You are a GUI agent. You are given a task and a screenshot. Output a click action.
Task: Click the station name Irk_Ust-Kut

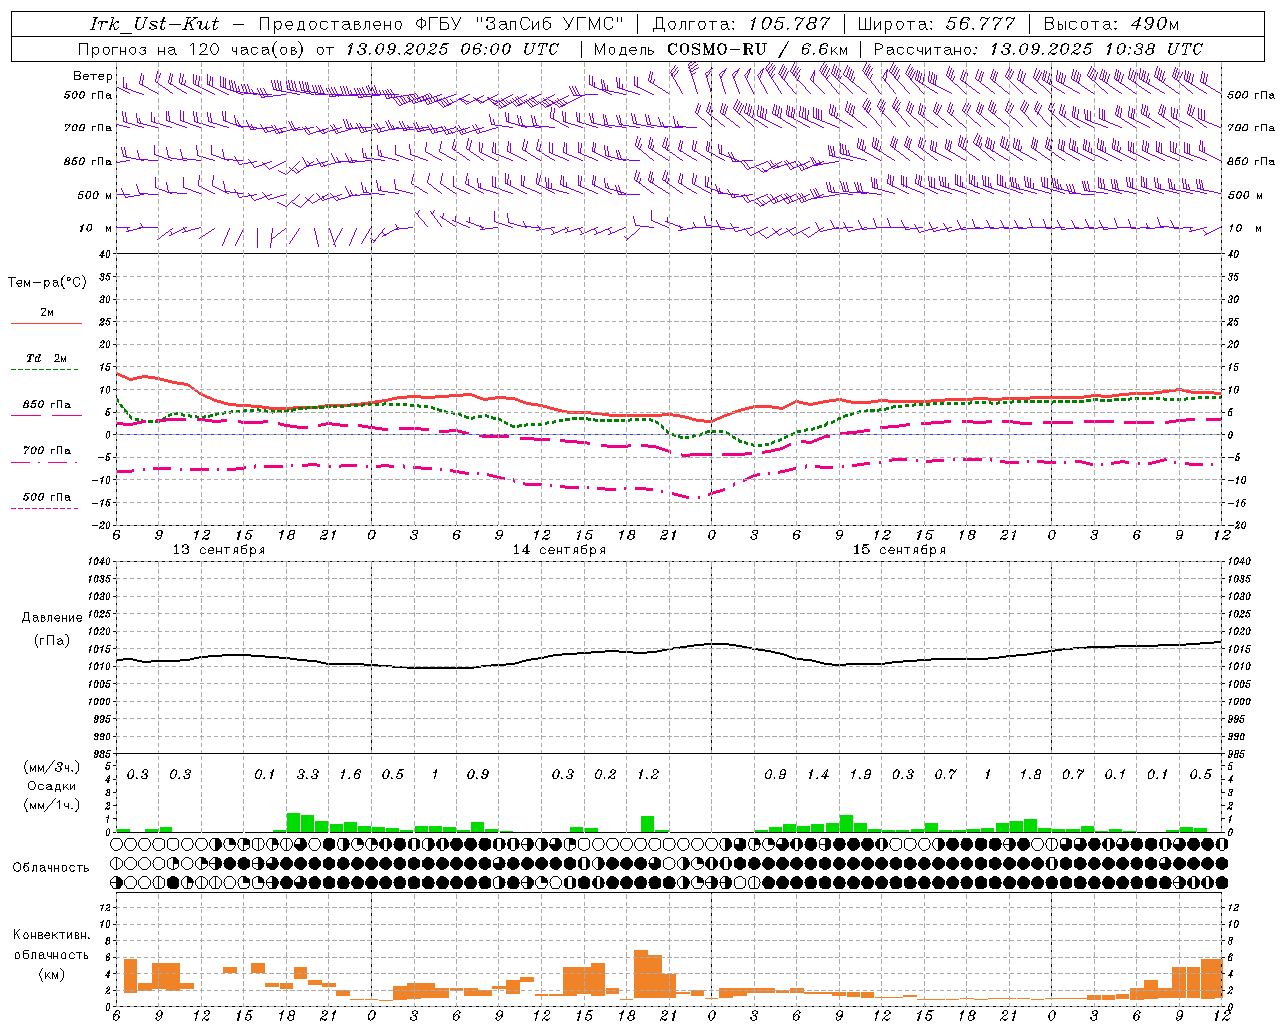[155, 24]
